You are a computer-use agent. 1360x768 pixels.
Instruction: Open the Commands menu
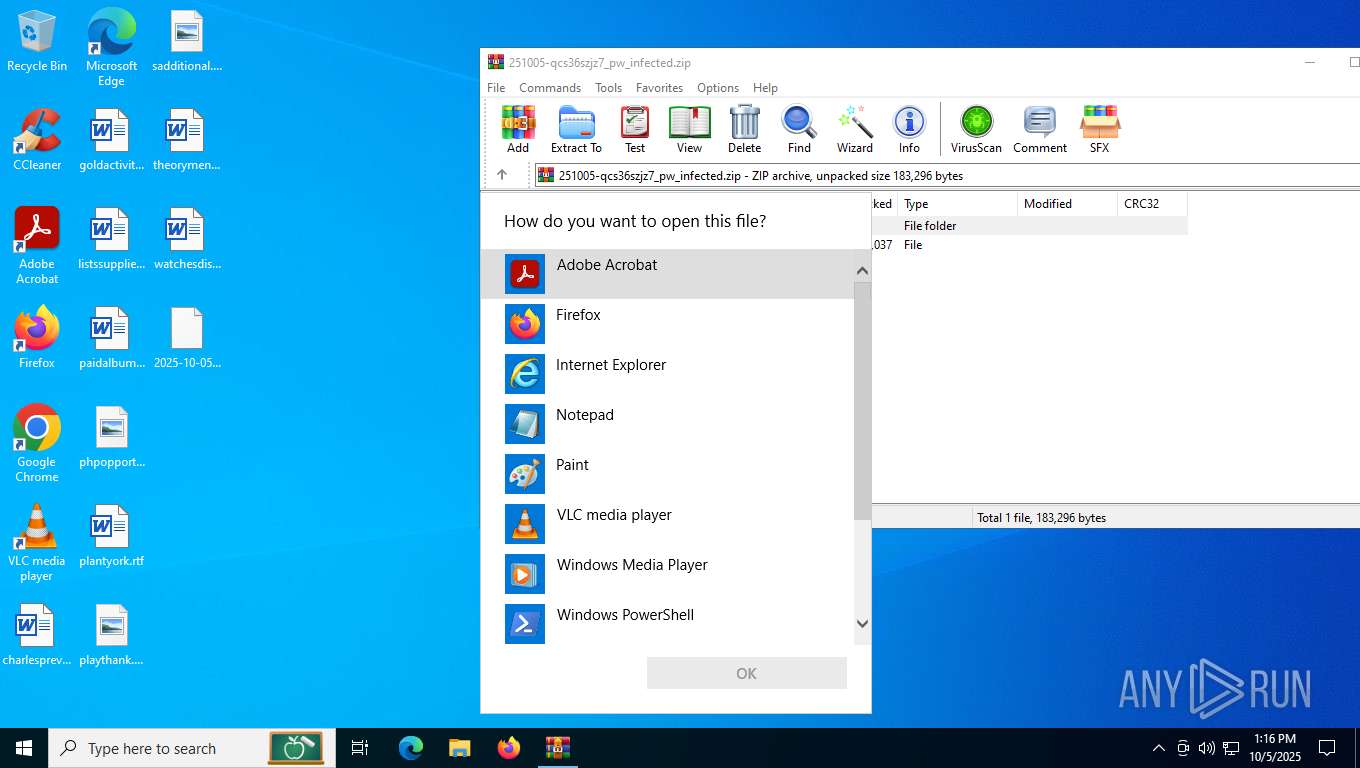click(550, 88)
